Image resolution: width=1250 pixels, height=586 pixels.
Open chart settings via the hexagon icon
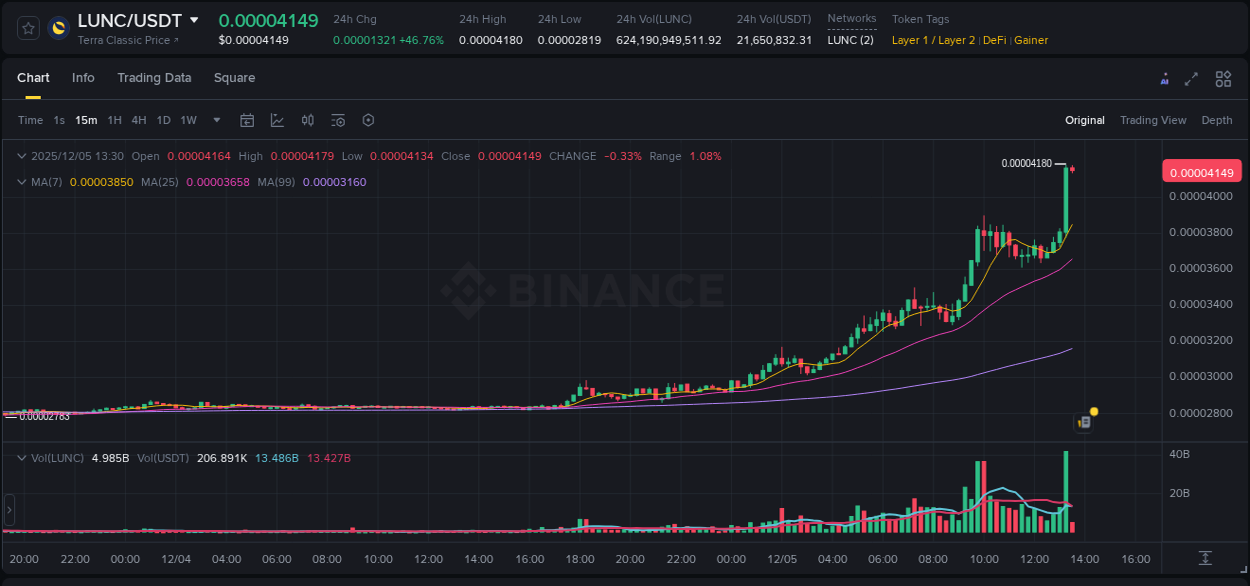[x=368, y=120]
